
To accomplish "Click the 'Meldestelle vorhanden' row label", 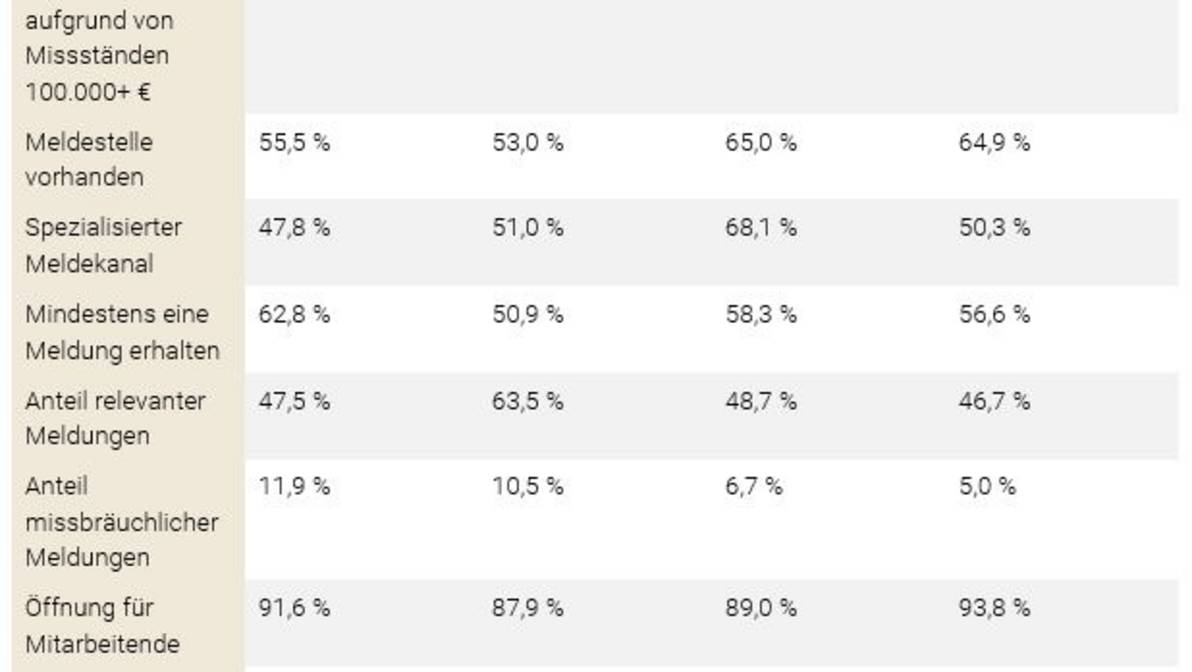I will [x=89, y=159].
